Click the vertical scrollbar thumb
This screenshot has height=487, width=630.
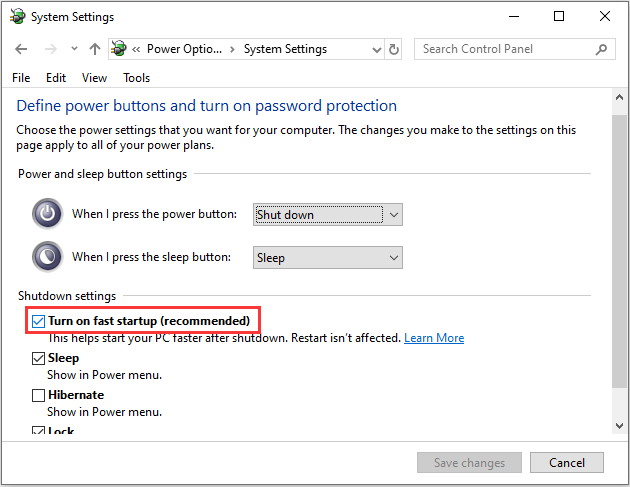coord(619,251)
